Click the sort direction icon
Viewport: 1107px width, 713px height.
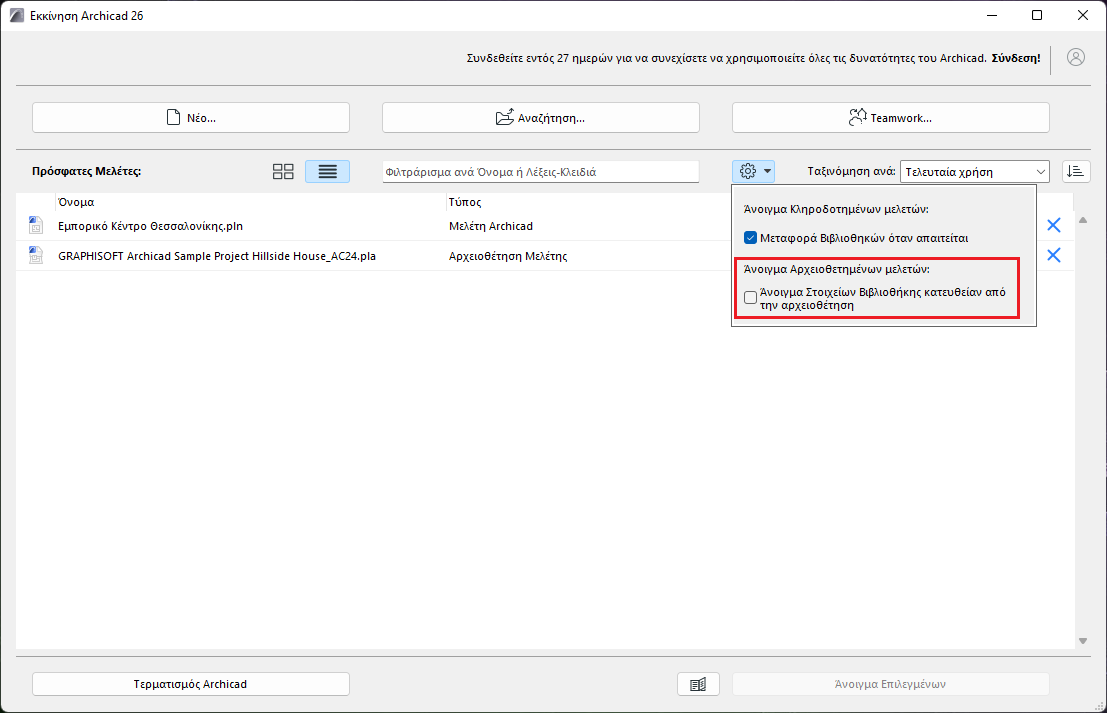click(x=1076, y=171)
